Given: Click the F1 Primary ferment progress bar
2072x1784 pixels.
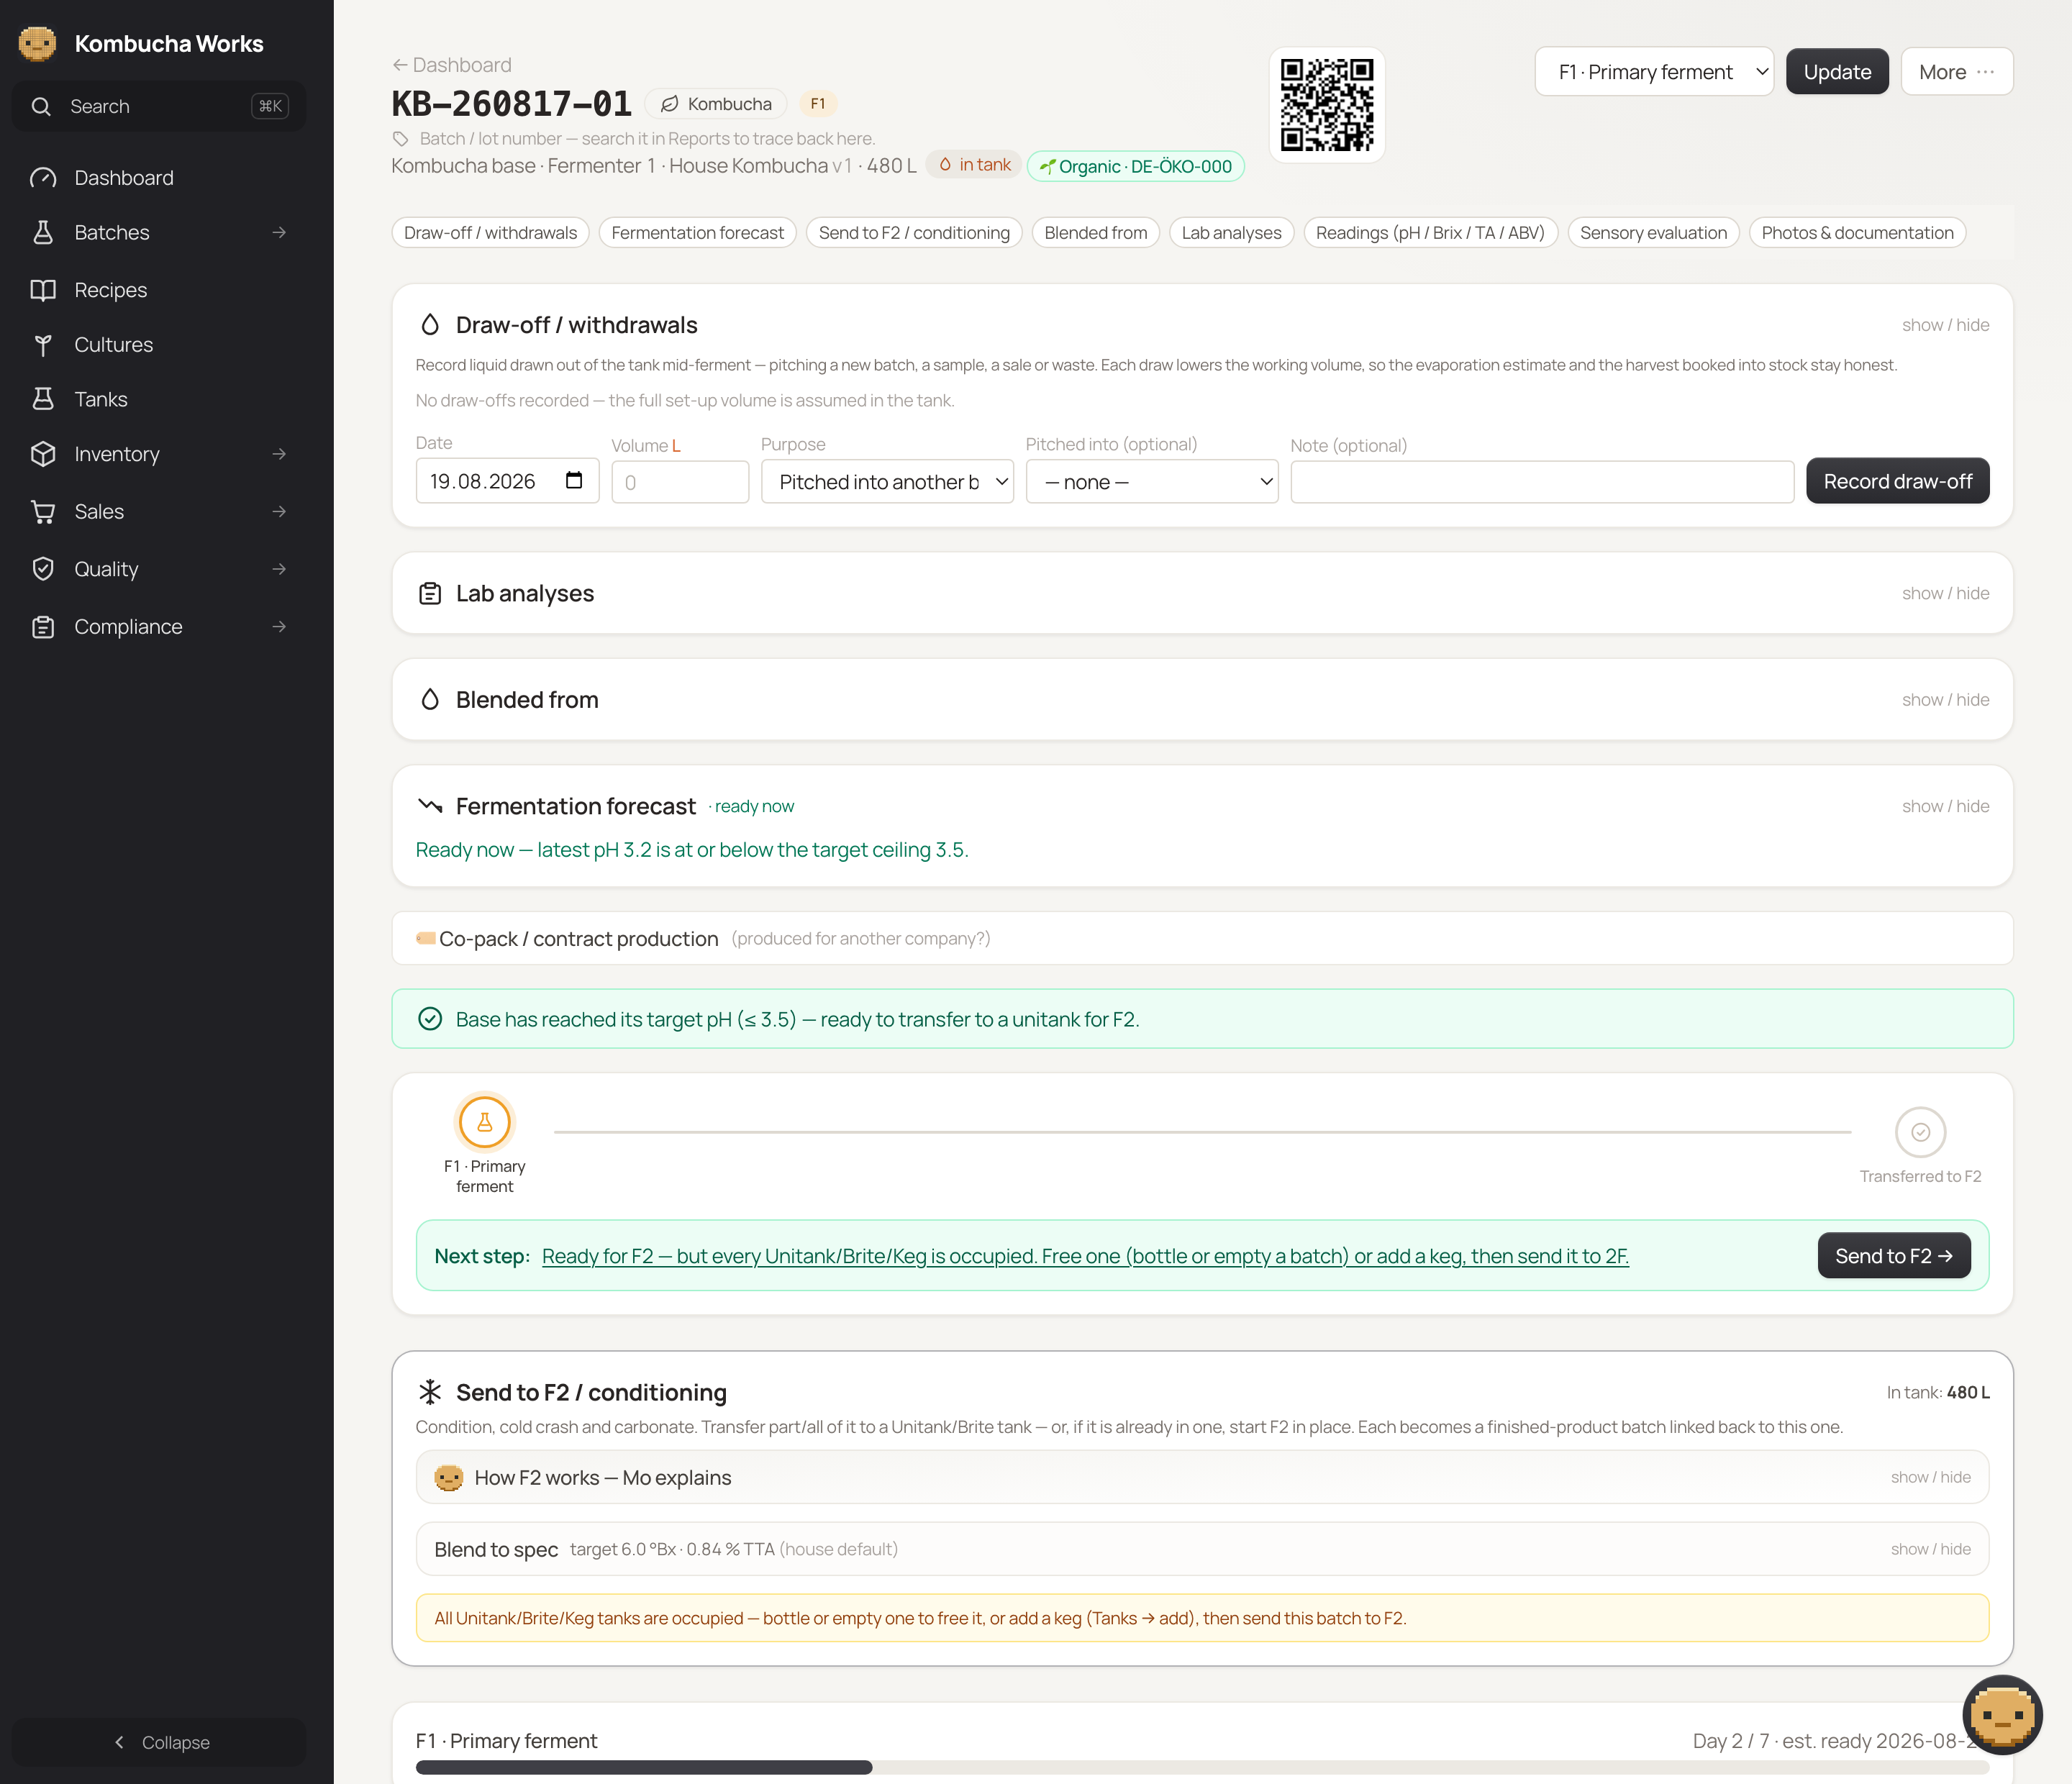Looking at the screenshot, I should 1202,1768.
